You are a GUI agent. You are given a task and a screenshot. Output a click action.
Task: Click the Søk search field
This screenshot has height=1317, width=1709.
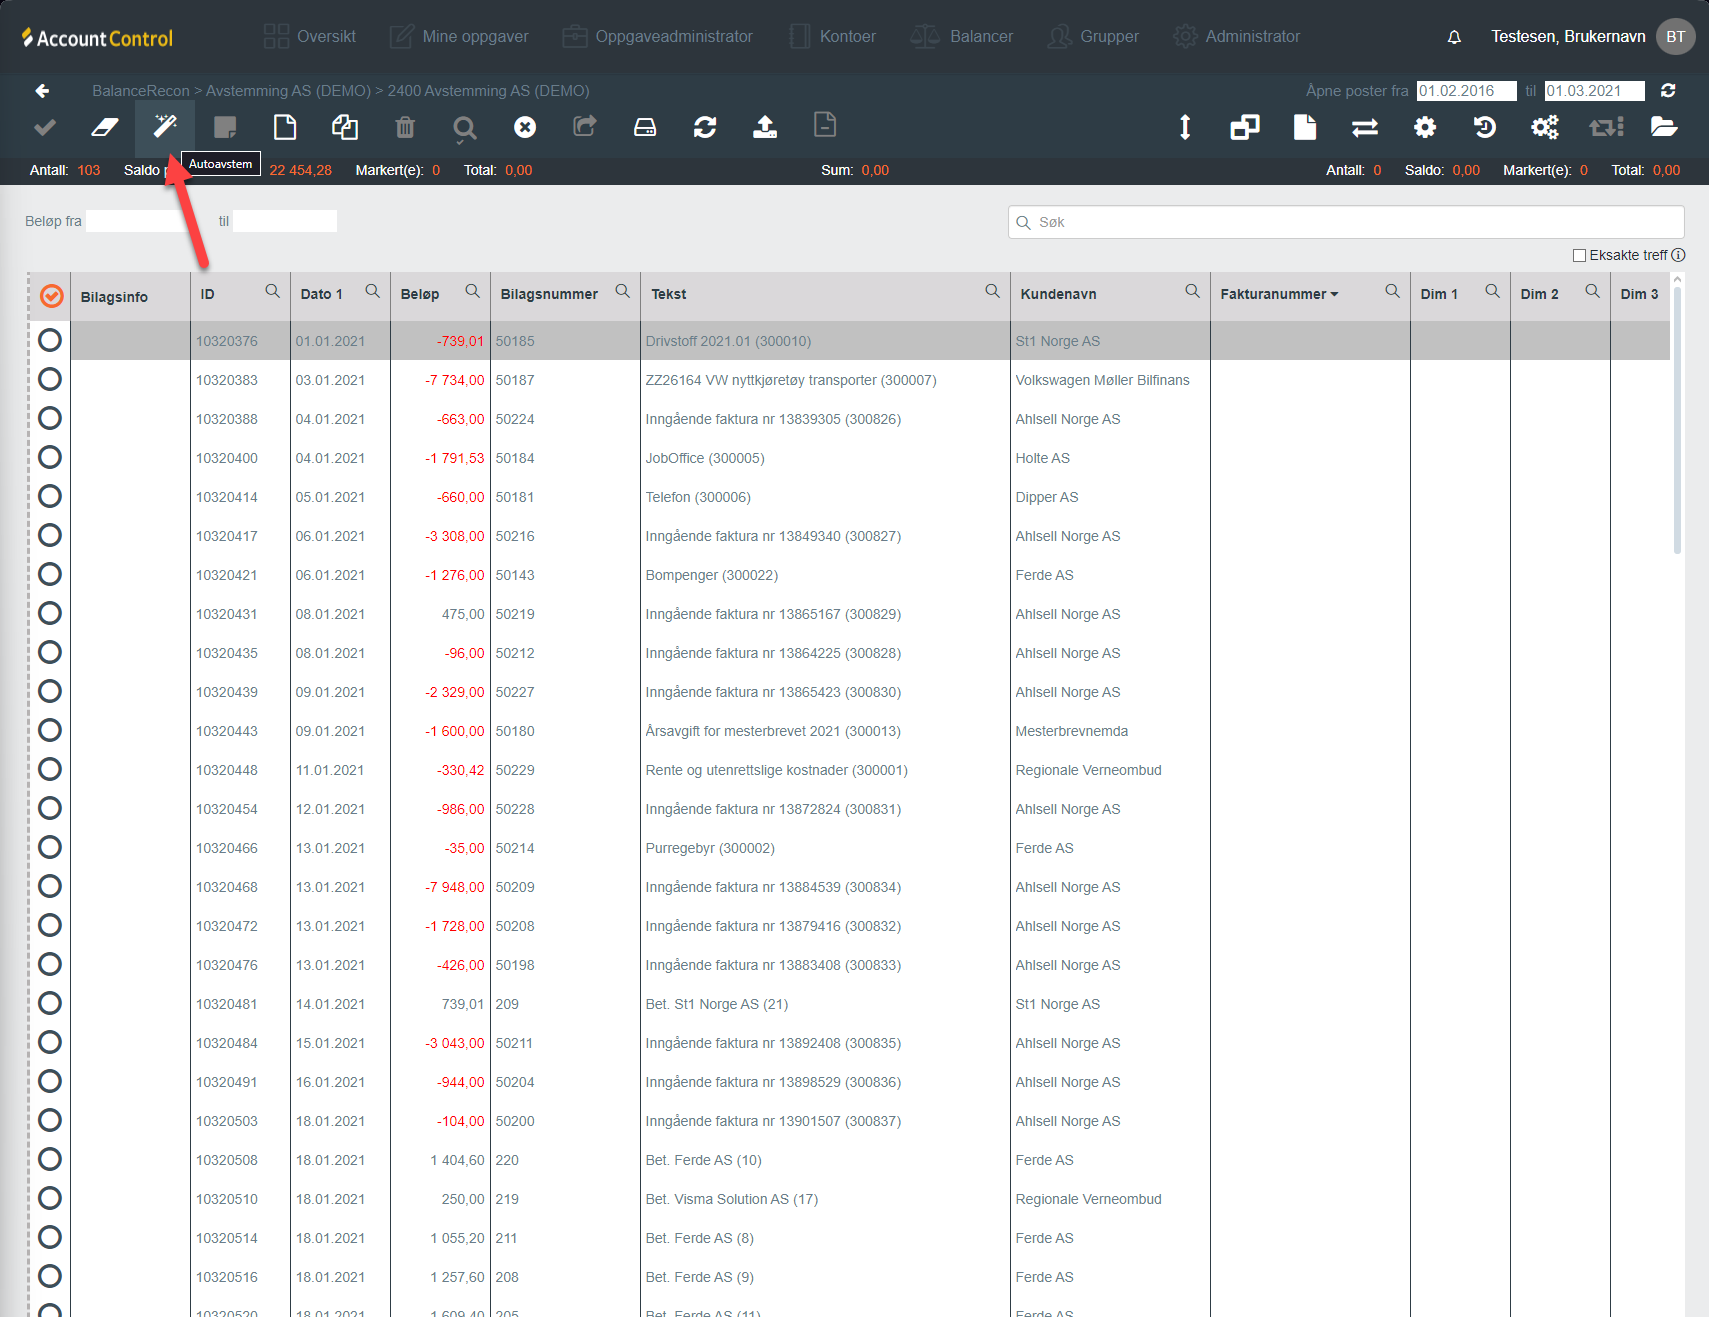(1346, 222)
